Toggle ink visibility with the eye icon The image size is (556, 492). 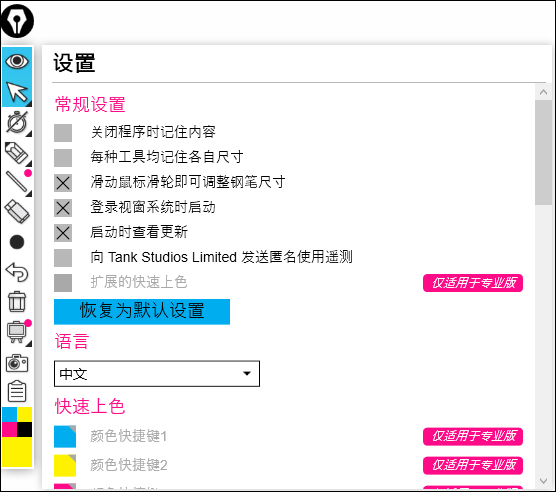click(x=17, y=61)
